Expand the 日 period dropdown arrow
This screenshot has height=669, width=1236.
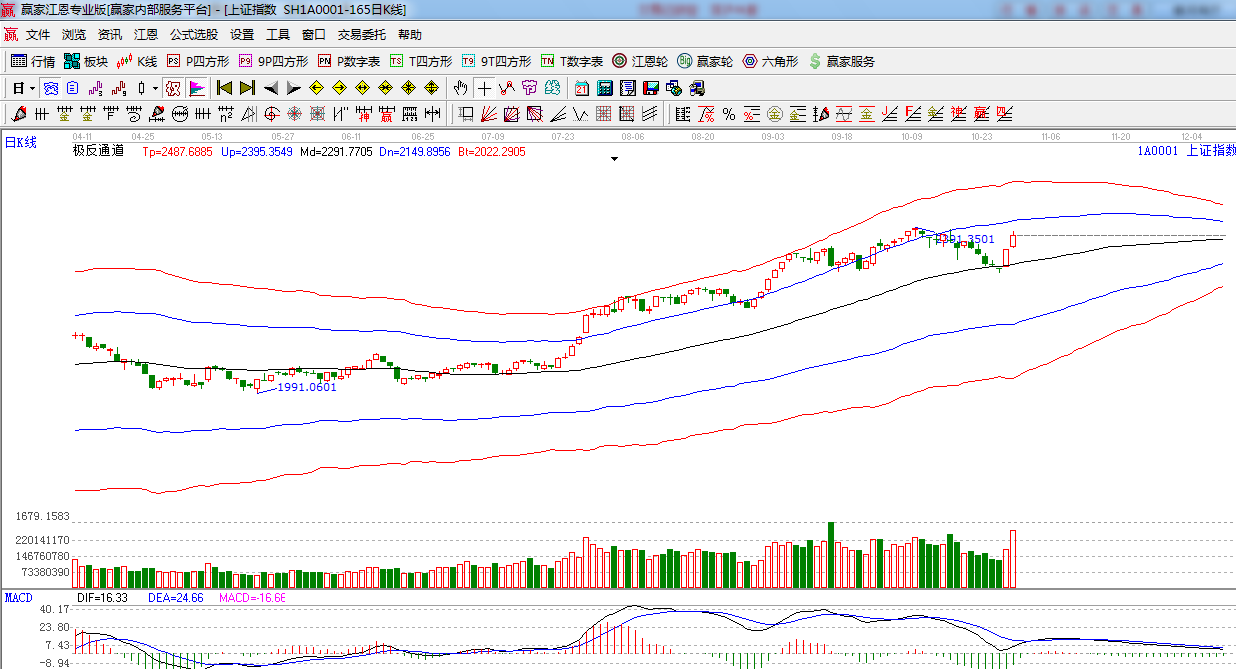point(31,87)
